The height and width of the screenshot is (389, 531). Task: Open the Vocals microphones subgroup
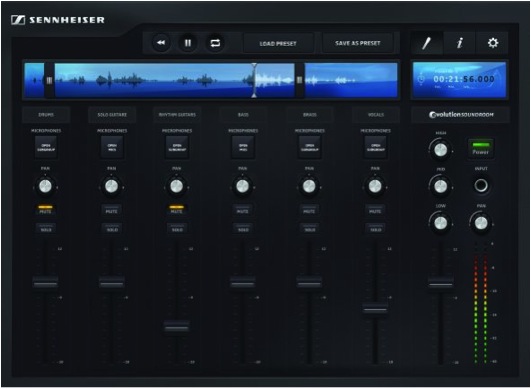click(x=375, y=147)
